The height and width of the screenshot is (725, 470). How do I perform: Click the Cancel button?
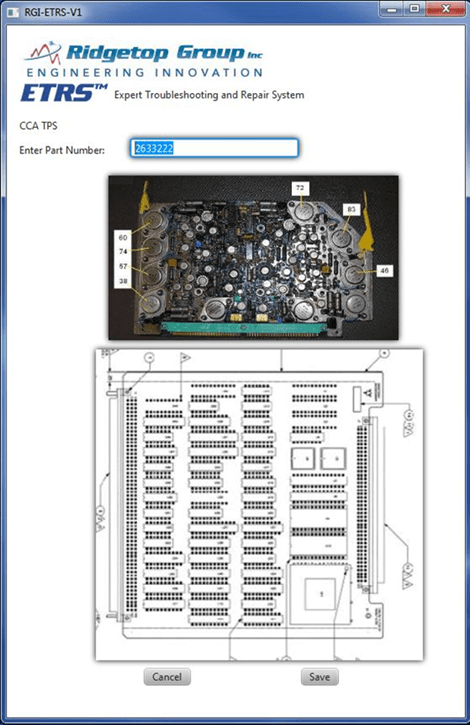pyautogui.click(x=167, y=676)
